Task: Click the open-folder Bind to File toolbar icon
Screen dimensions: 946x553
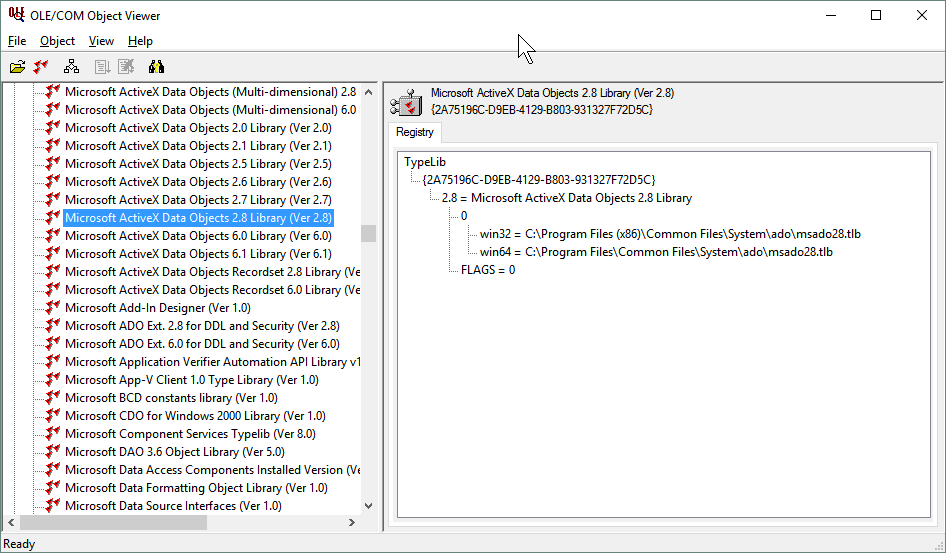Action: pos(17,67)
